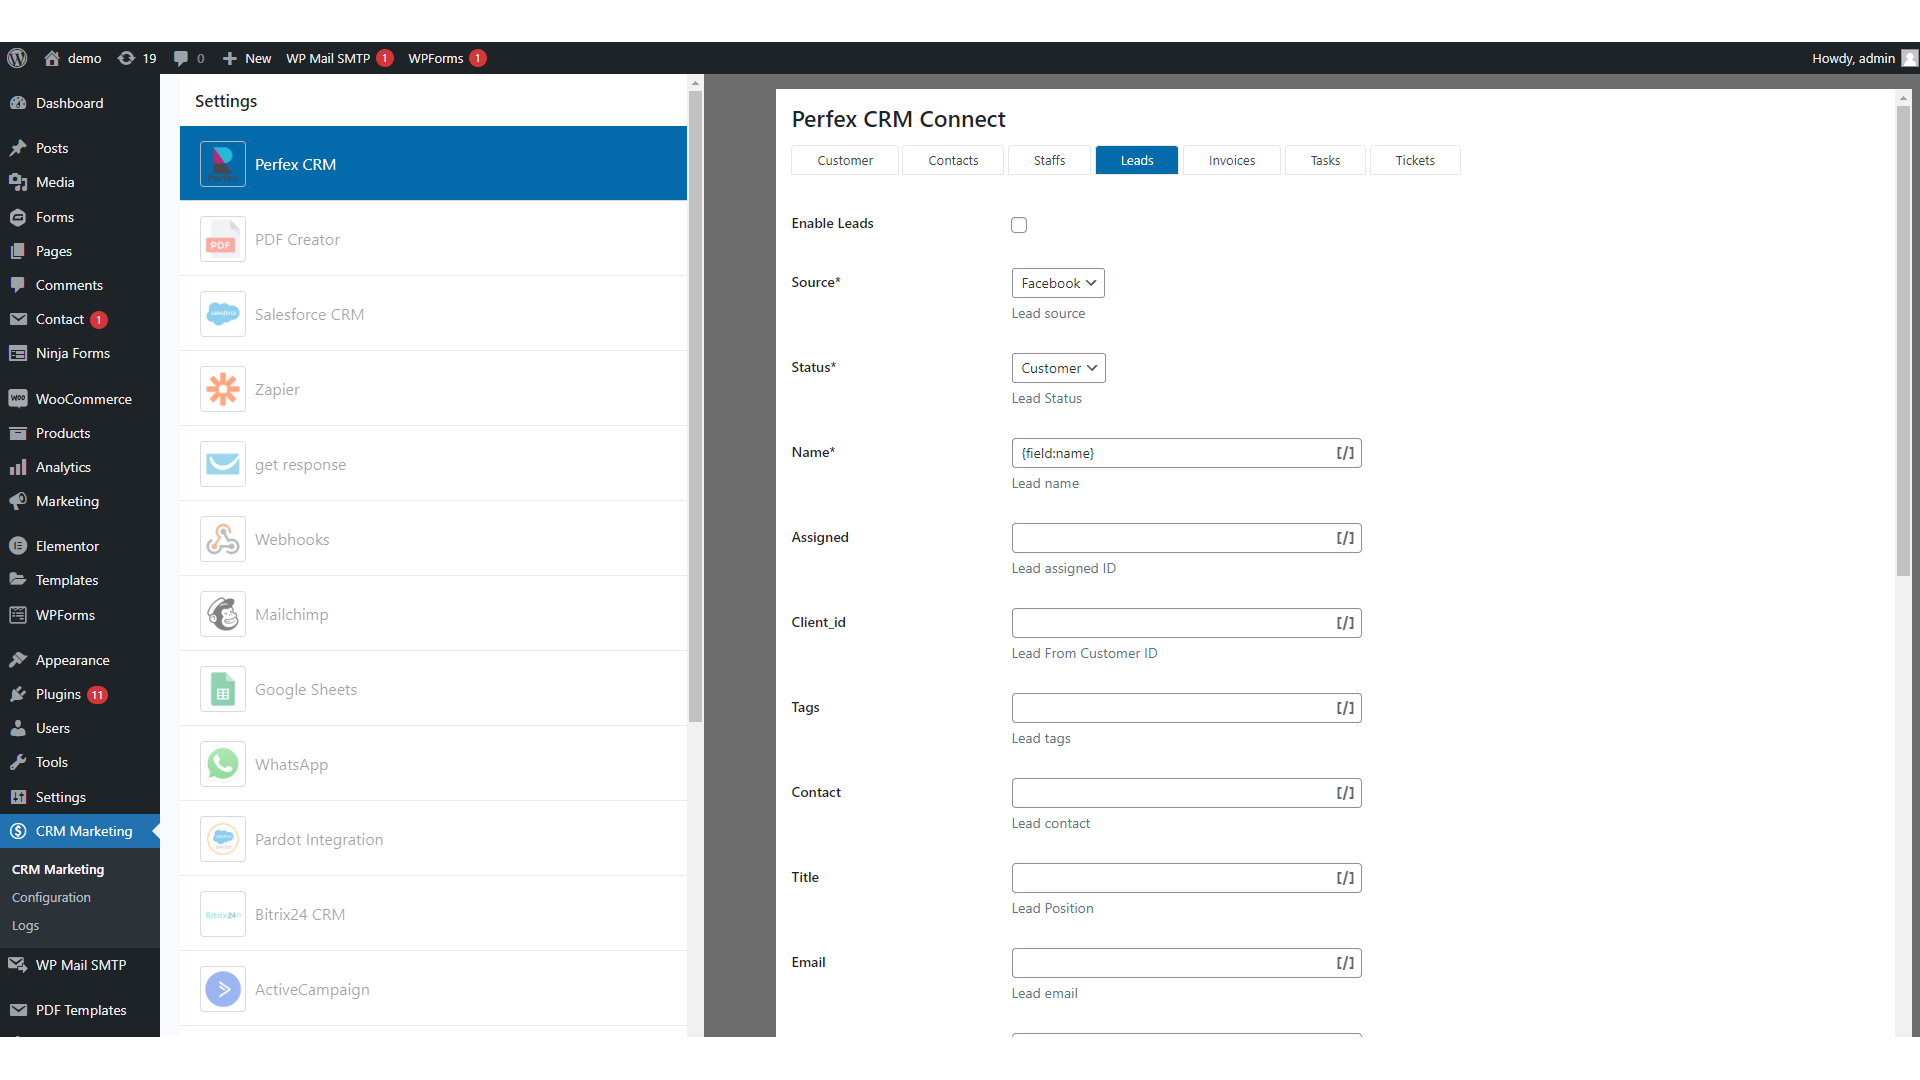Click the Webhooks integration icon
Image resolution: width=1920 pixels, height=1080 pixels.
(222, 539)
